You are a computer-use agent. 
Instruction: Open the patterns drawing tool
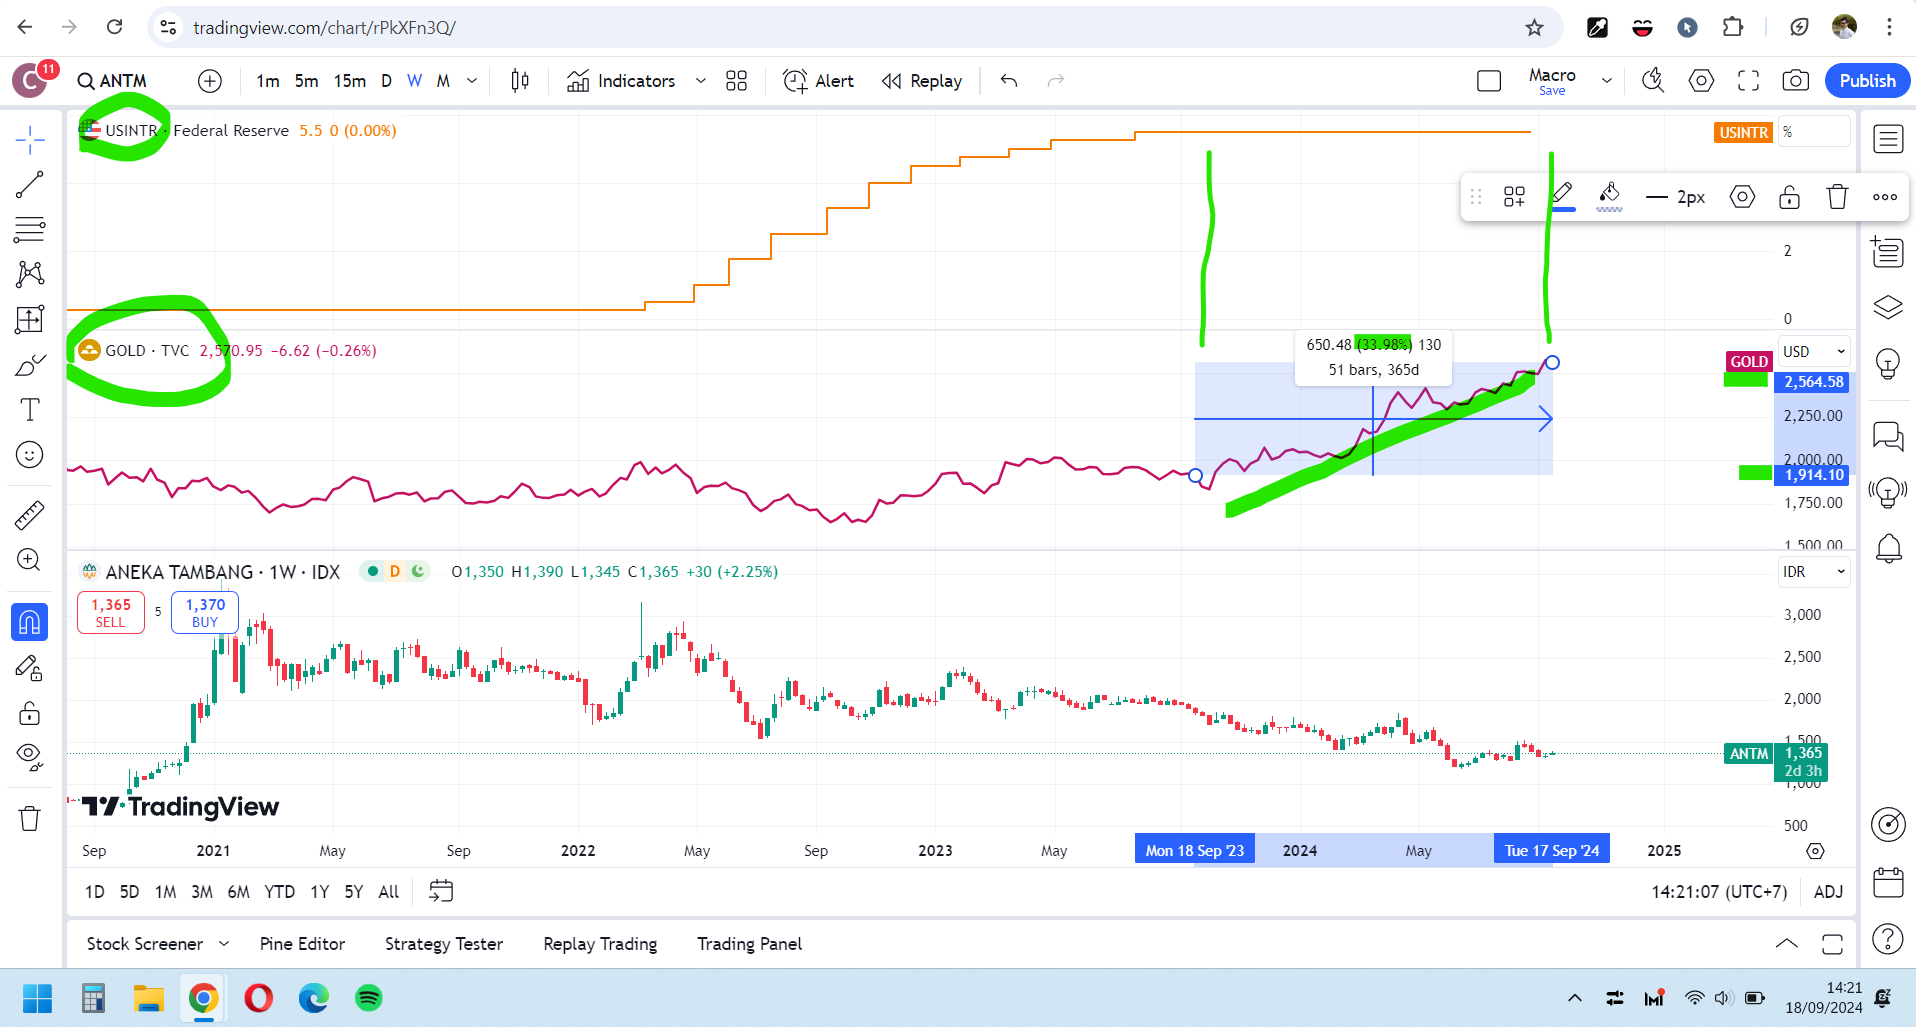point(30,274)
